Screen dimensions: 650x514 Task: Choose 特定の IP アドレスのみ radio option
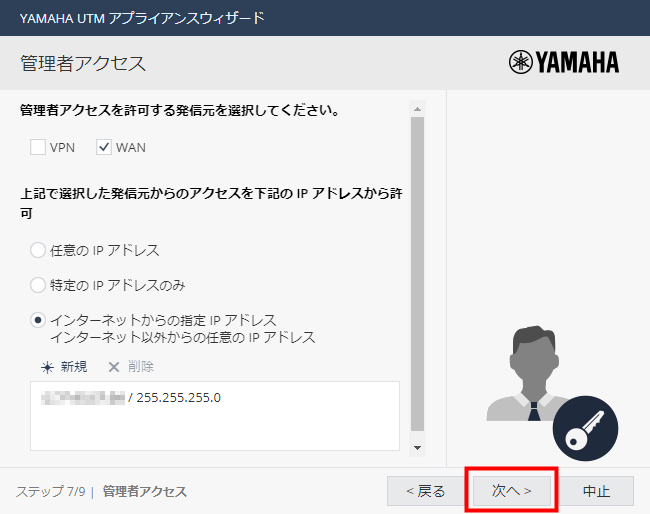click(38, 285)
